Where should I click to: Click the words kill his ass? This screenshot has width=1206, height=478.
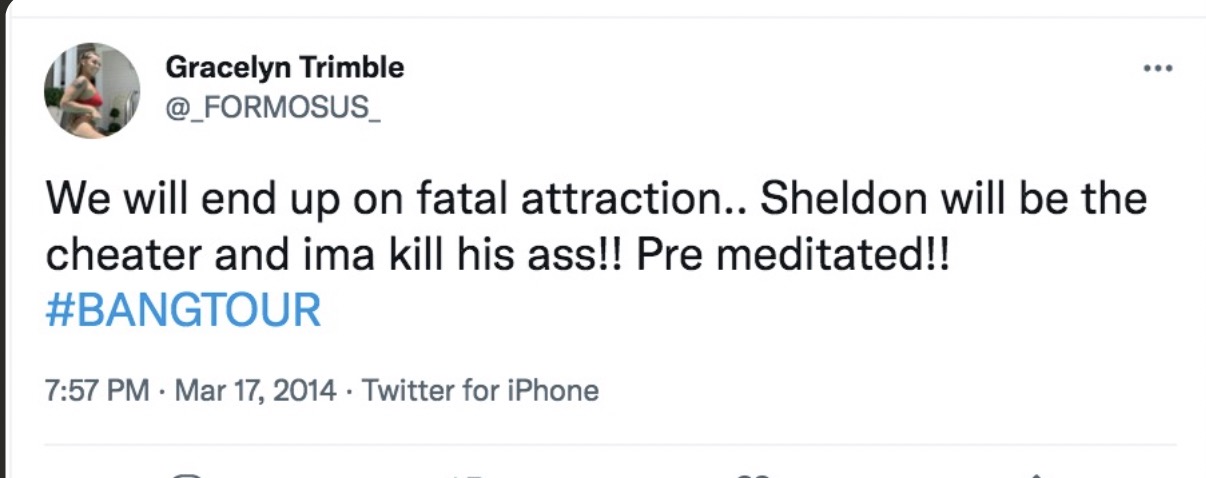pos(470,255)
